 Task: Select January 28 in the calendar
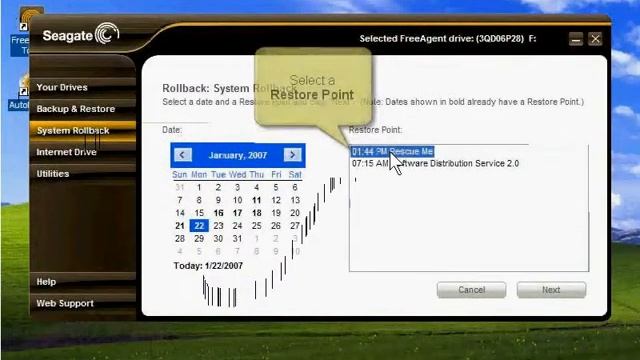click(x=180, y=239)
